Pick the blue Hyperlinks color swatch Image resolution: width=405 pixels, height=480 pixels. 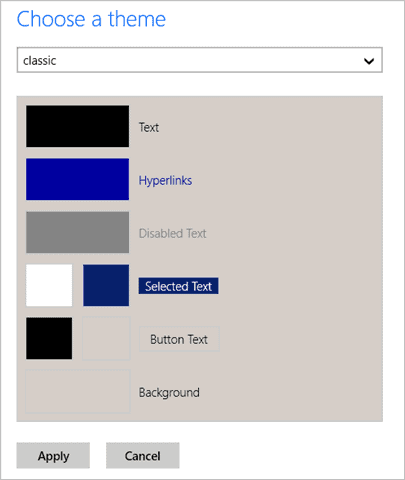tap(77, 179)
